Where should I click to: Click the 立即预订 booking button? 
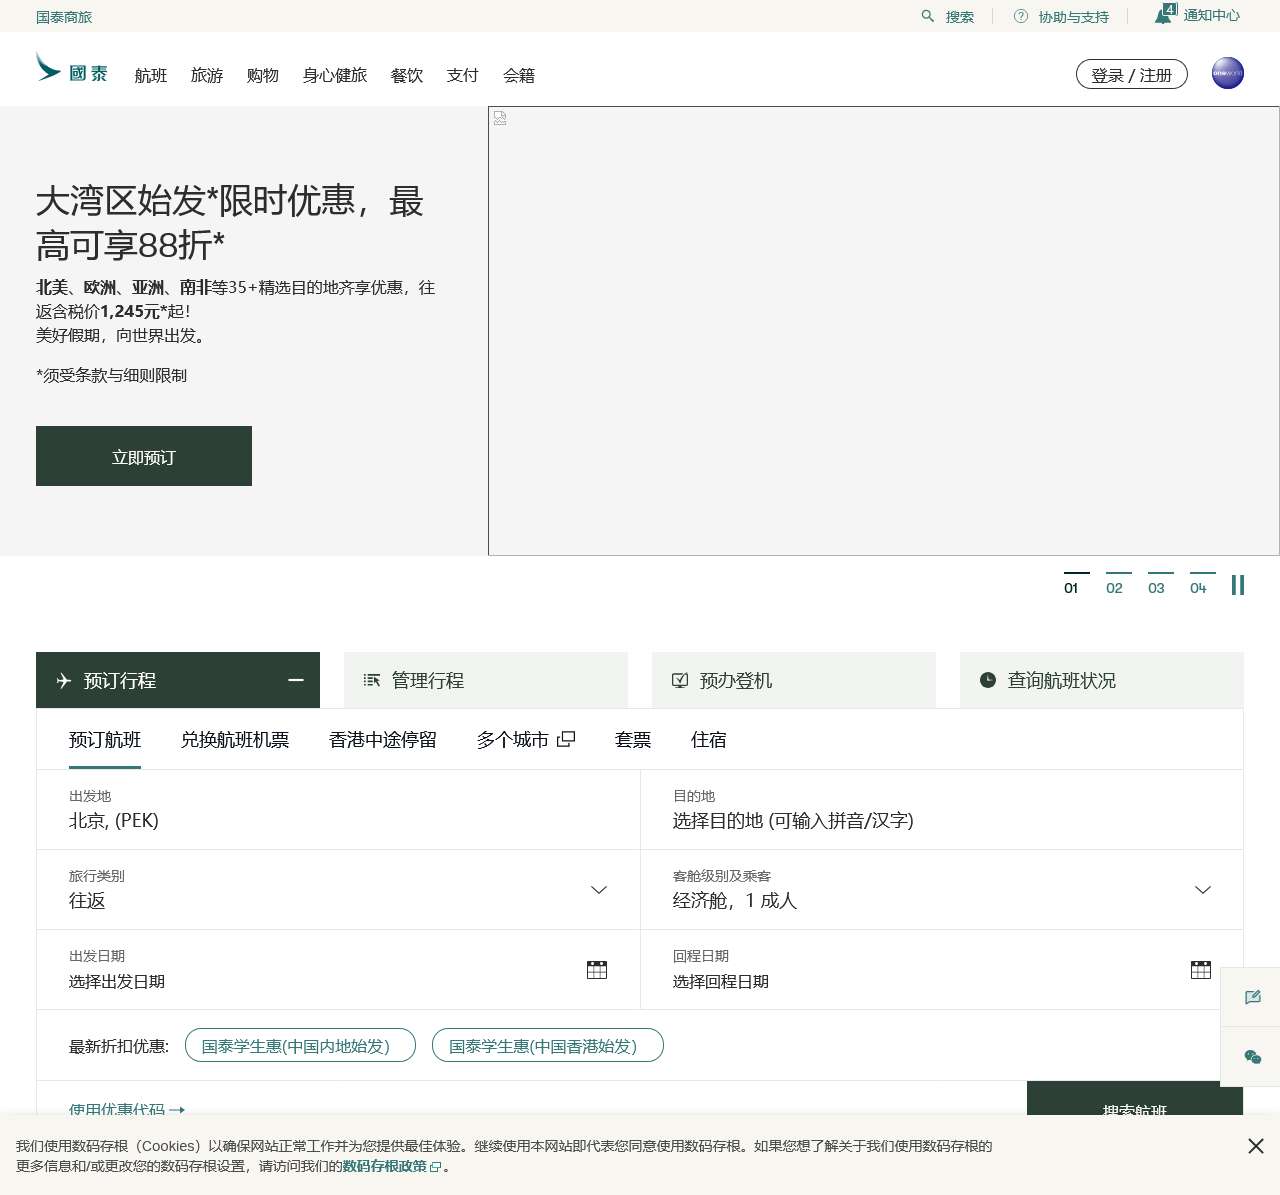pos(143,456)
